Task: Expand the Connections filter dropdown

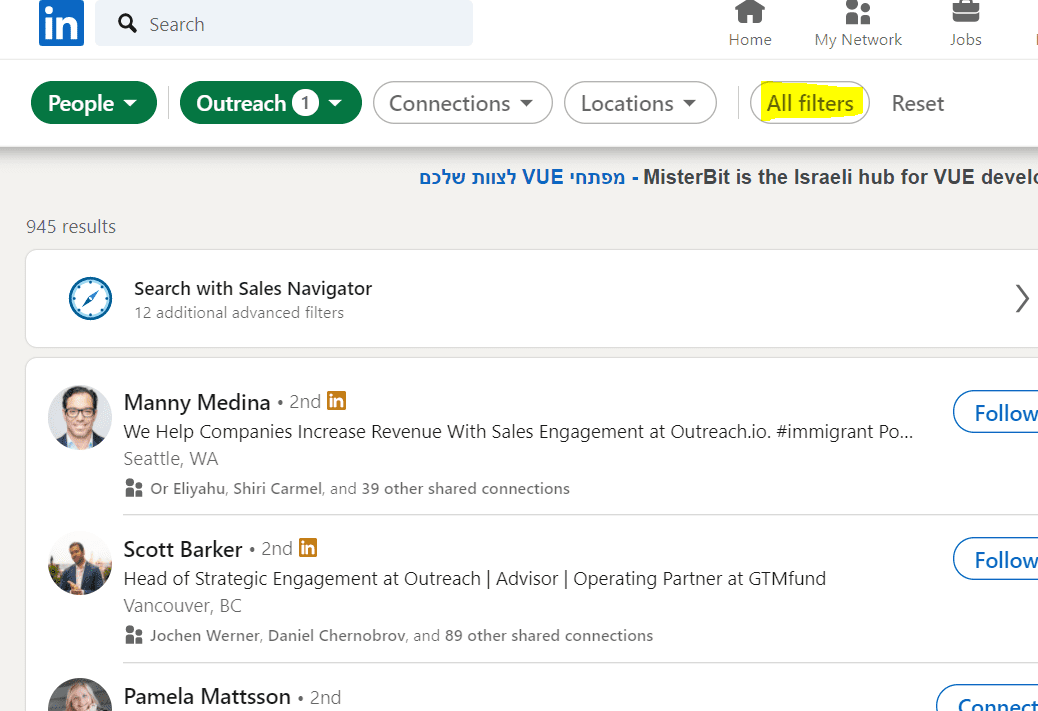Action: (463, 103)
